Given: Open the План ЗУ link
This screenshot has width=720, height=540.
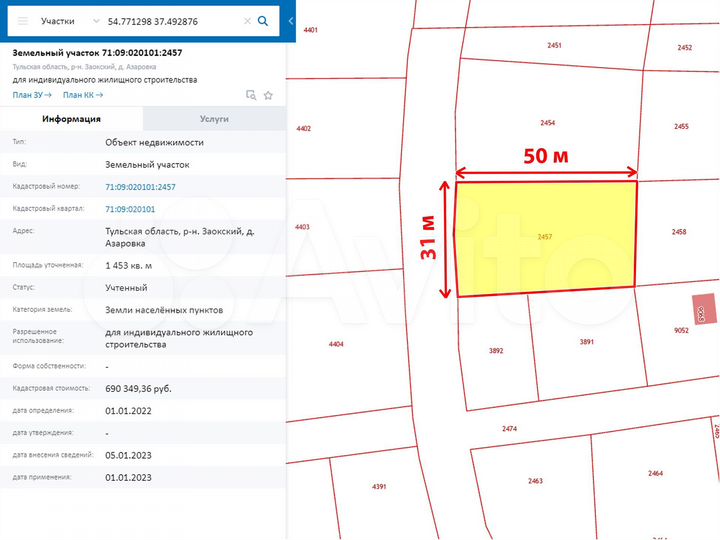Looking at the screenshot, I should pos(31,95).
